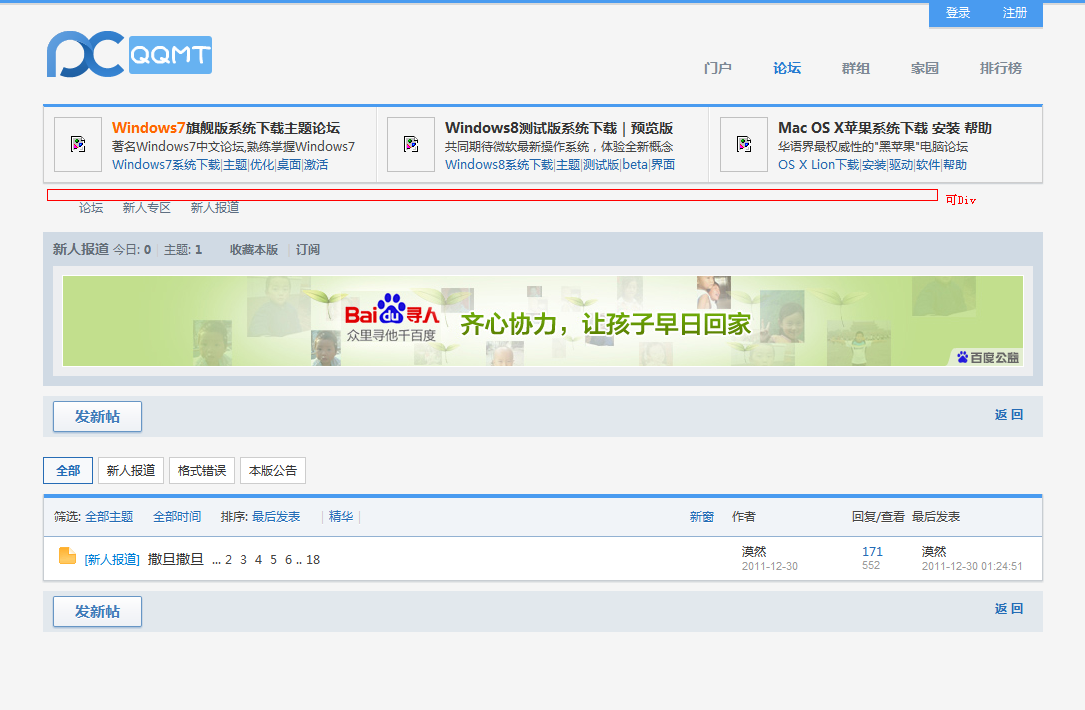The height and width of the screenshot is (710, 1085).
Task: Click the Windows8 forum thumbnail icon
Action: click(411, 144)
